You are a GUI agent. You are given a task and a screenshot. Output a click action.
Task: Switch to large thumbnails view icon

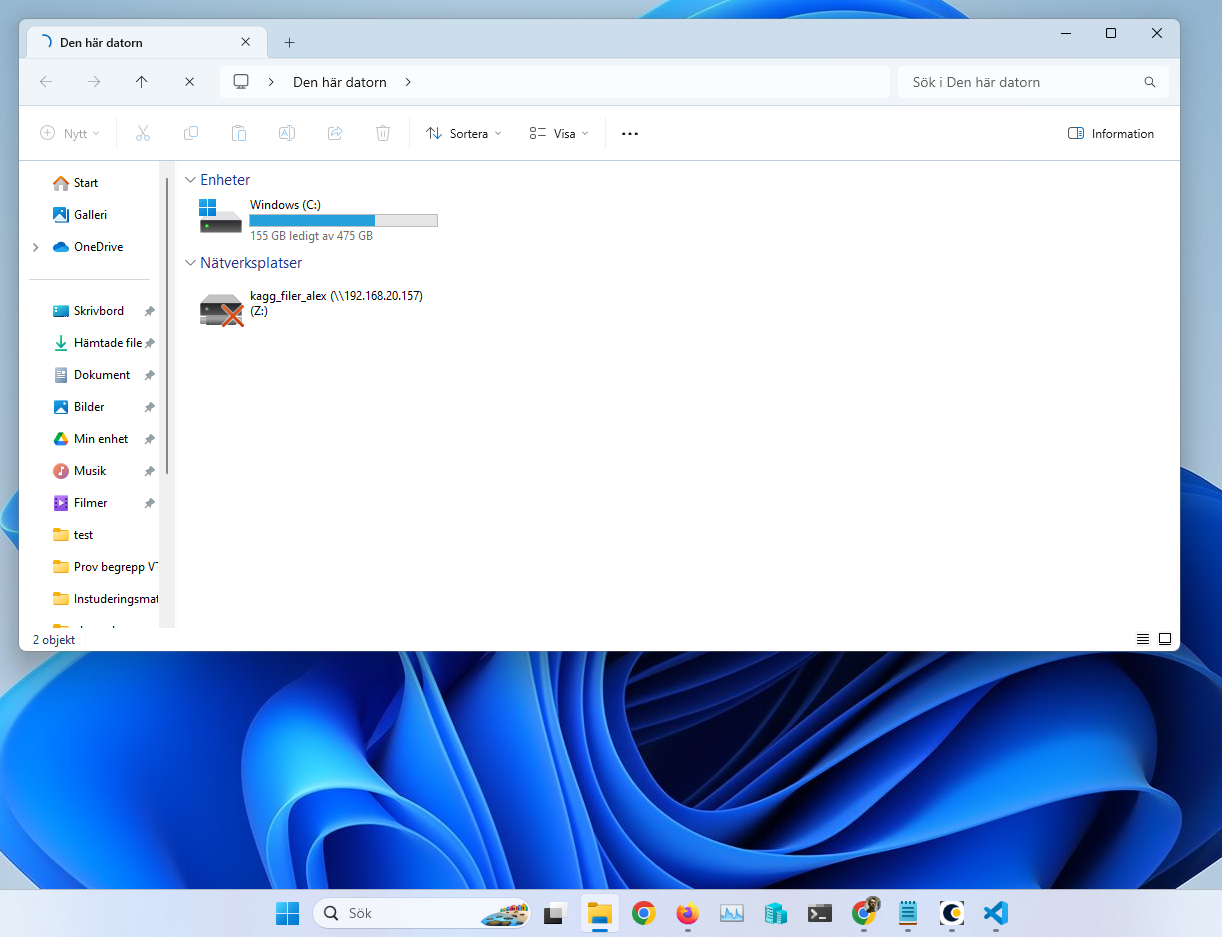tap(1165, 639)
